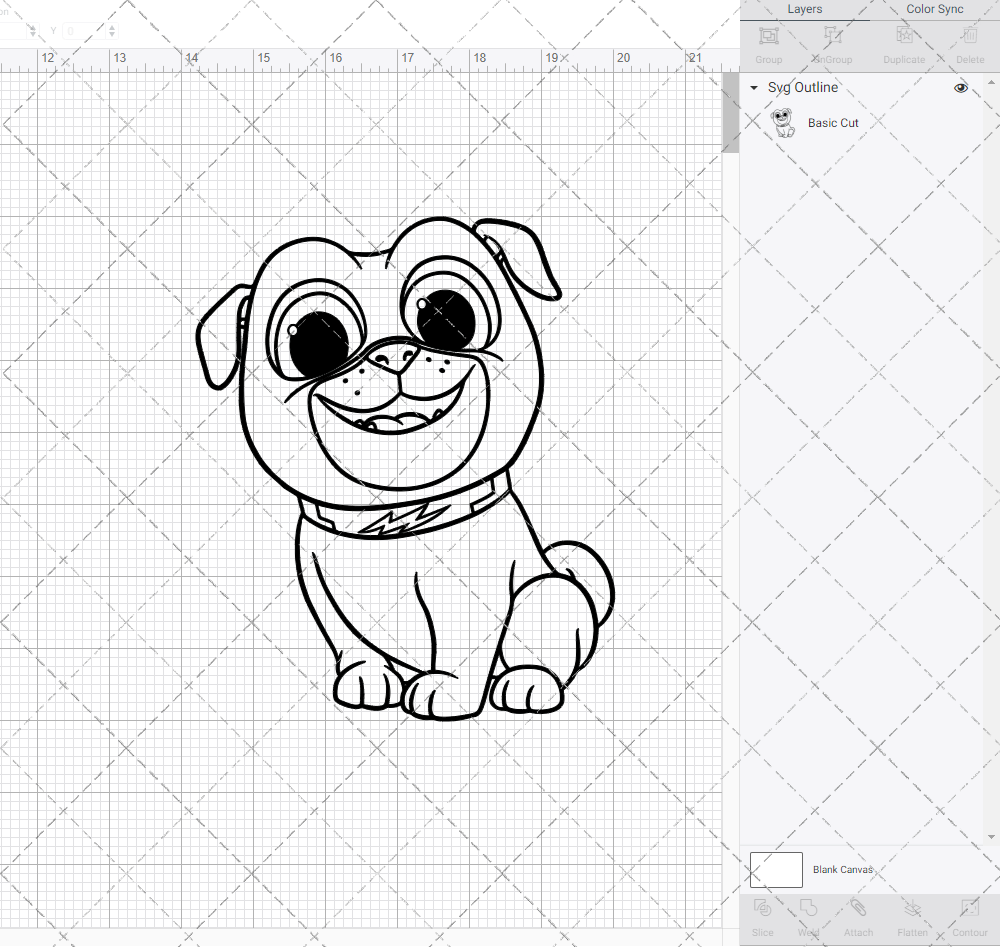Viewport: 1000px width, 947px height.
Task: Select the Basic Cut layer label
Action: coord(833,123)
